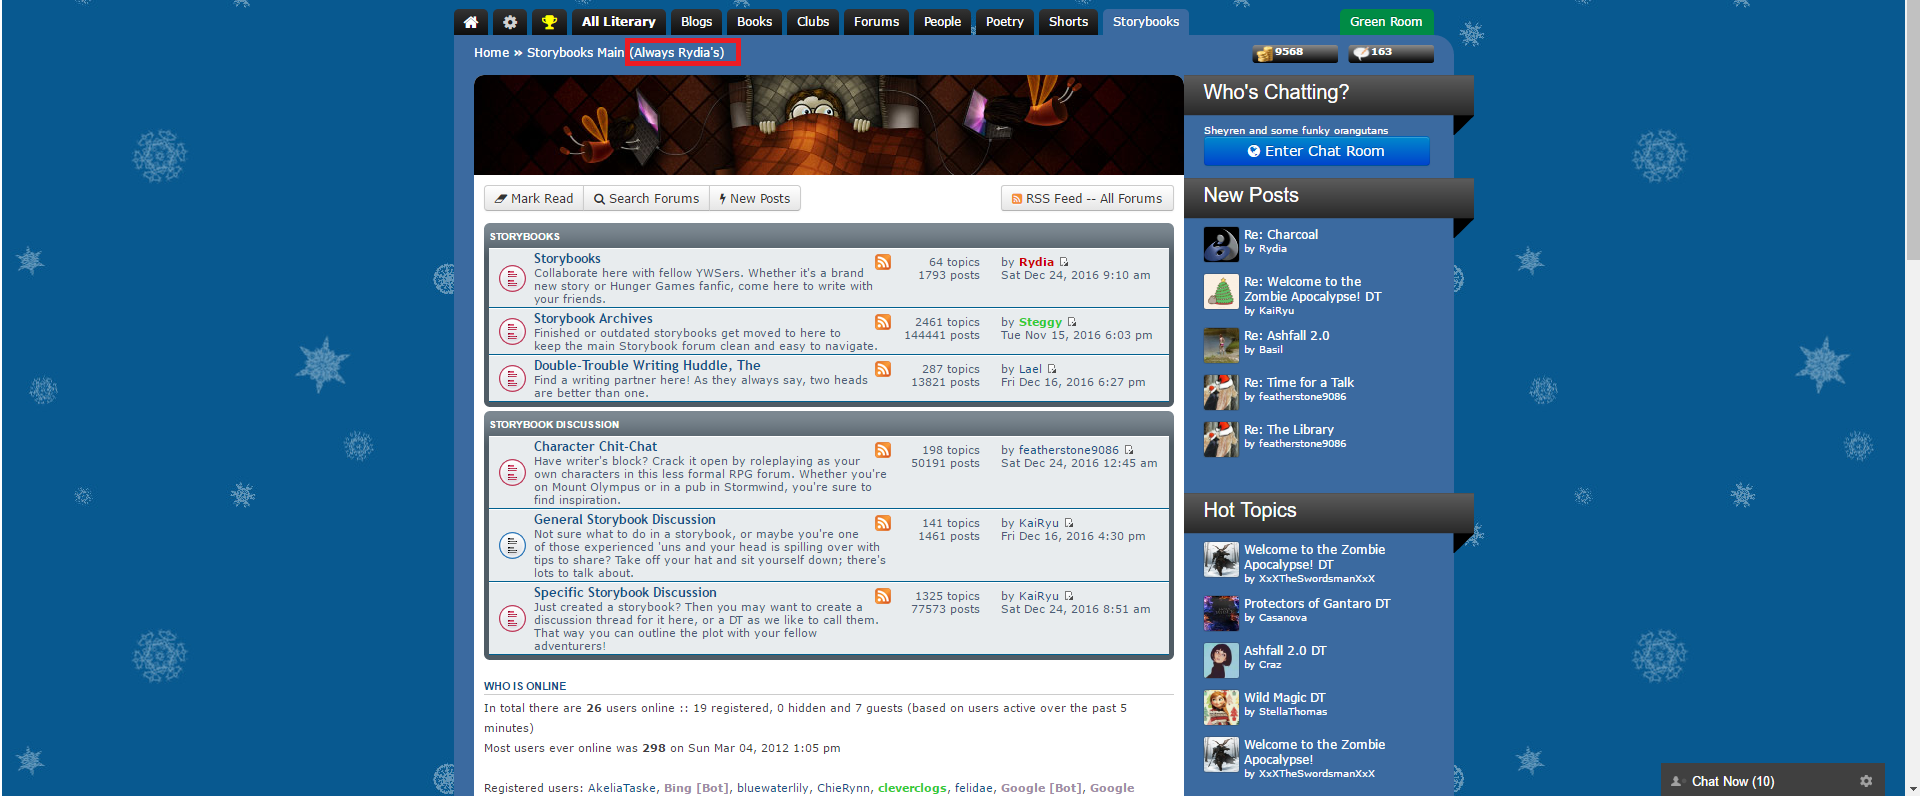Switch to the Poetry tab
This screenshot has height=796, width=1920.
pos(1005,22)
